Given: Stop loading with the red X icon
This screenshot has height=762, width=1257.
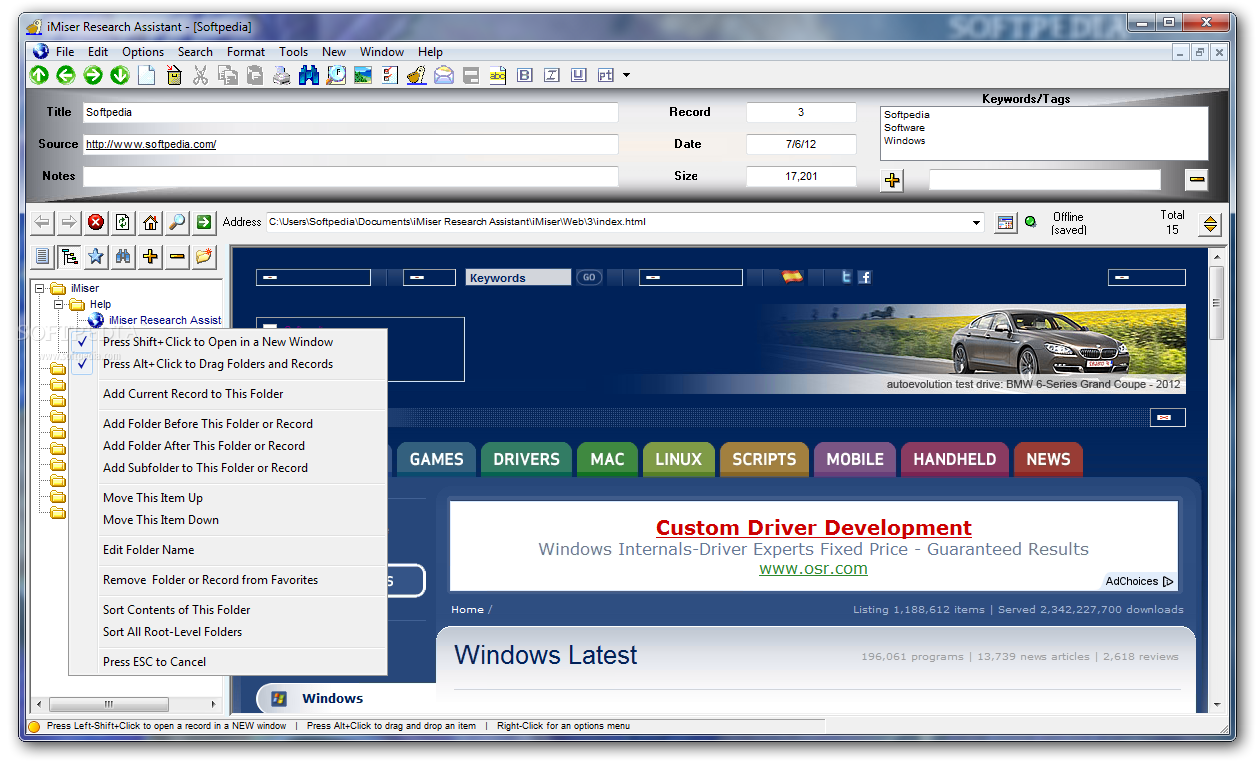Looking at the screenshot, I should pos(96,222).
